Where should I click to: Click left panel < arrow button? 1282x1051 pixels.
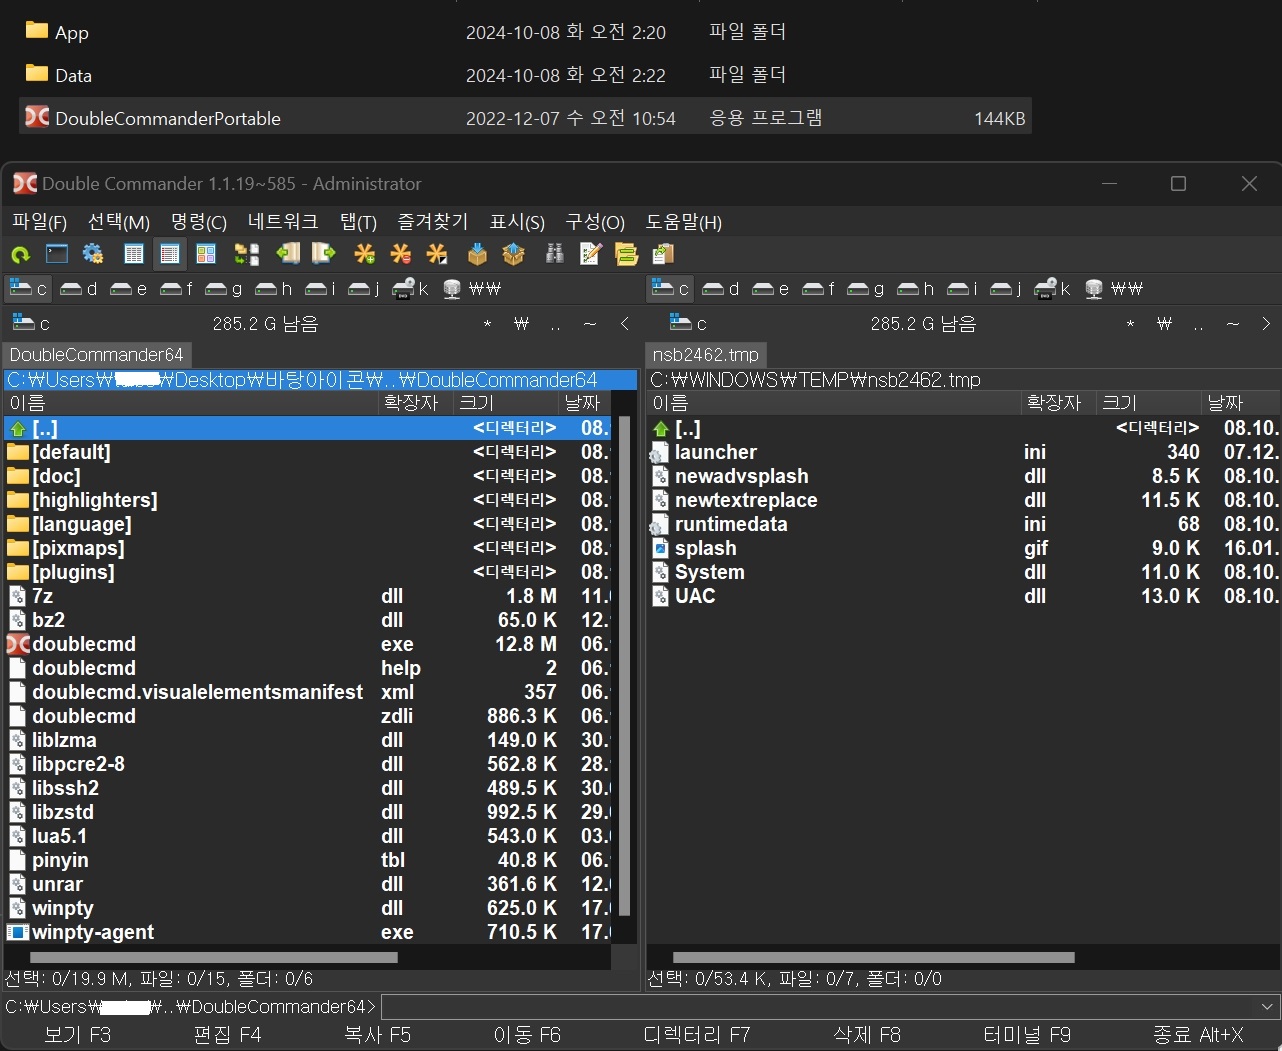[x=625, y=323]
